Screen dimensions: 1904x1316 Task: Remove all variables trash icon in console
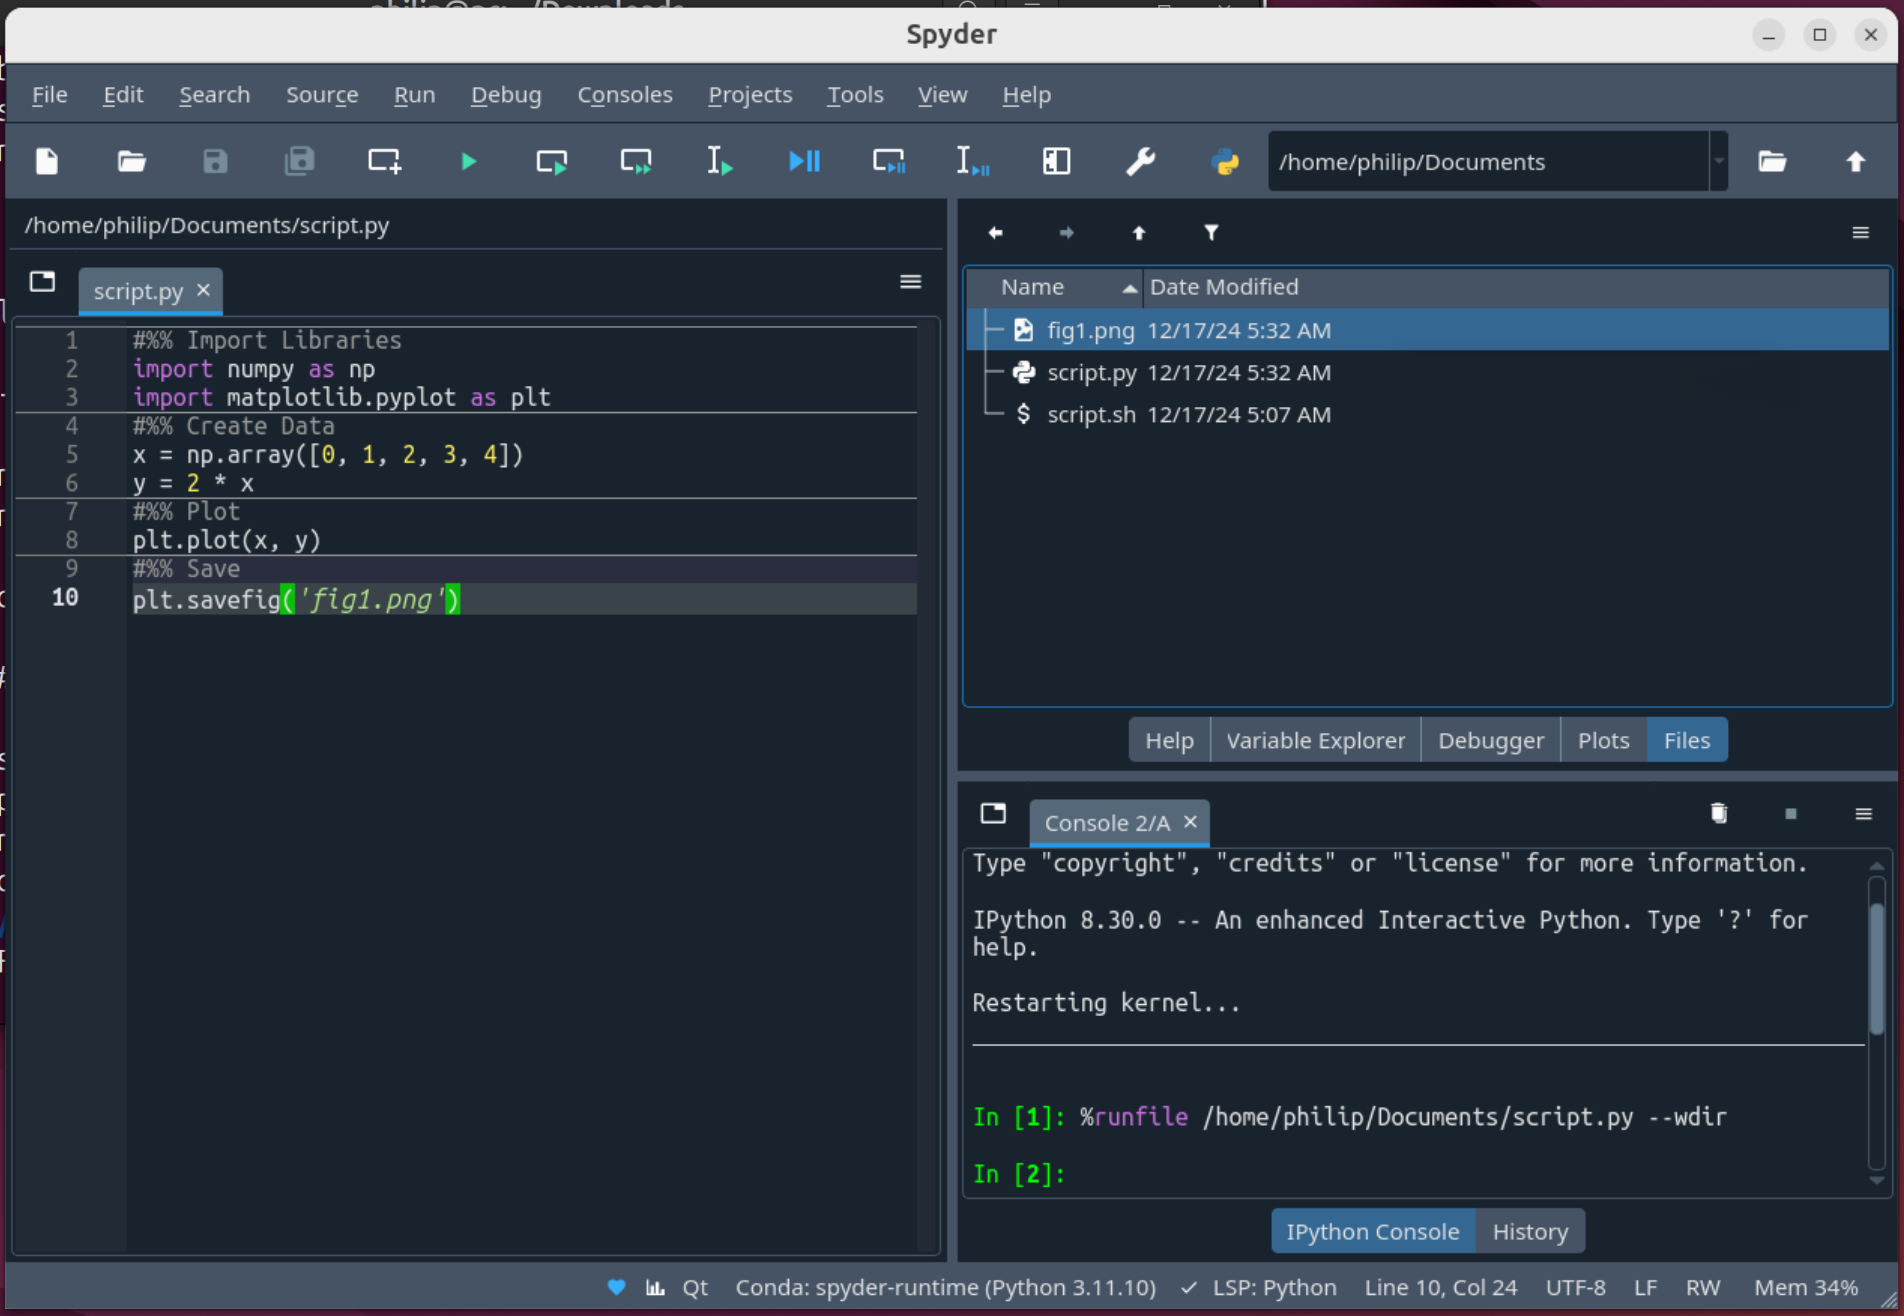point(1718,813)
